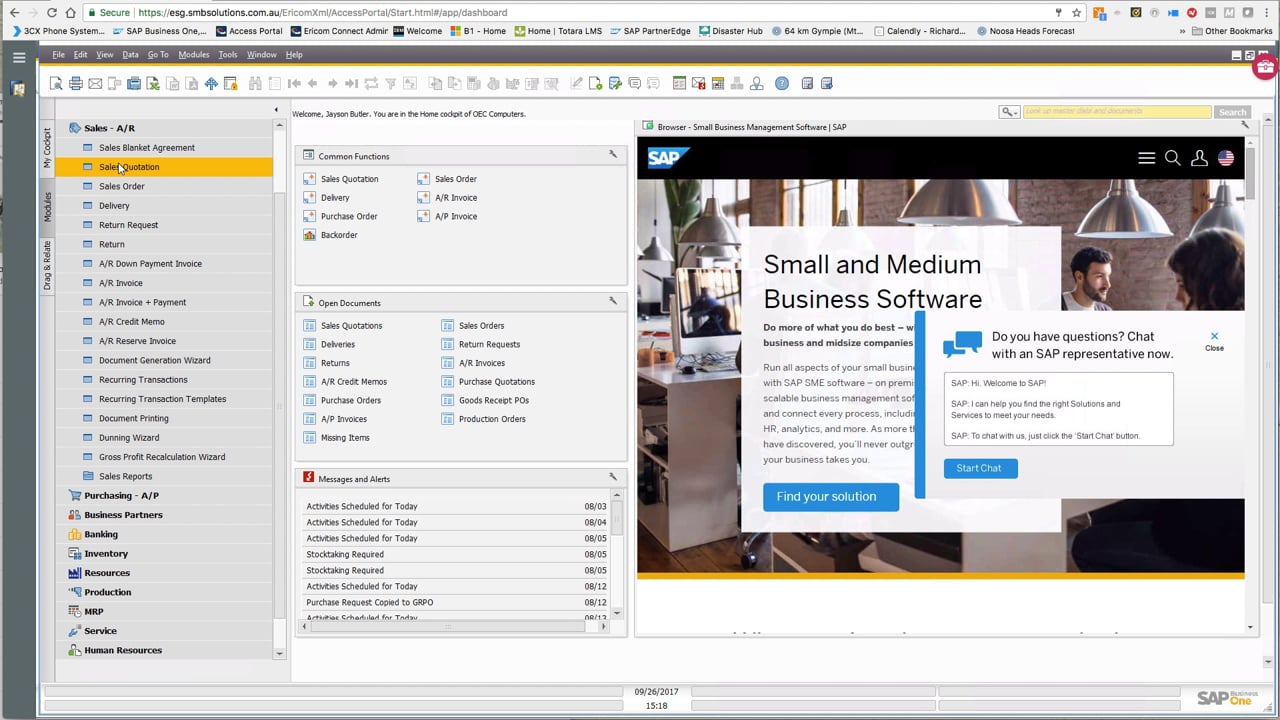Screen dimensions: 1280x720
Task: Switch to the My Cockpit side tab
Action: click(x=47, y=149)
